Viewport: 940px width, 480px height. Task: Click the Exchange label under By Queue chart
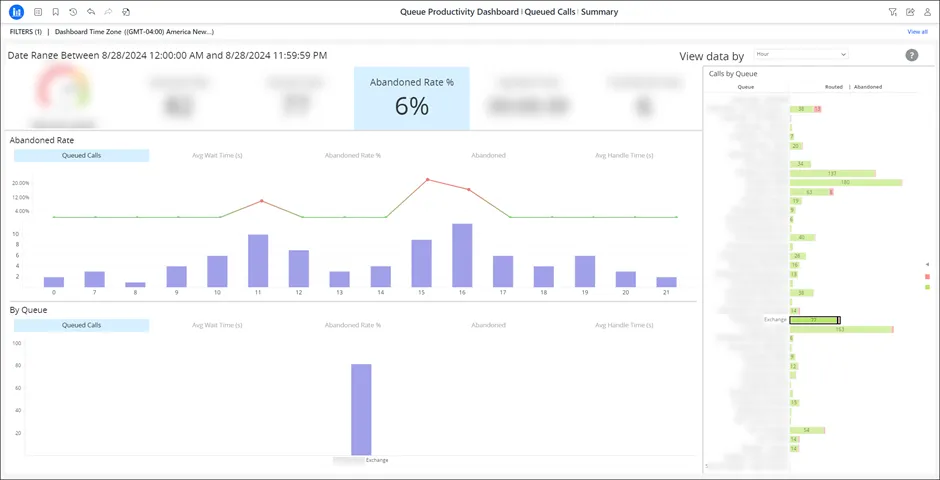377,460
